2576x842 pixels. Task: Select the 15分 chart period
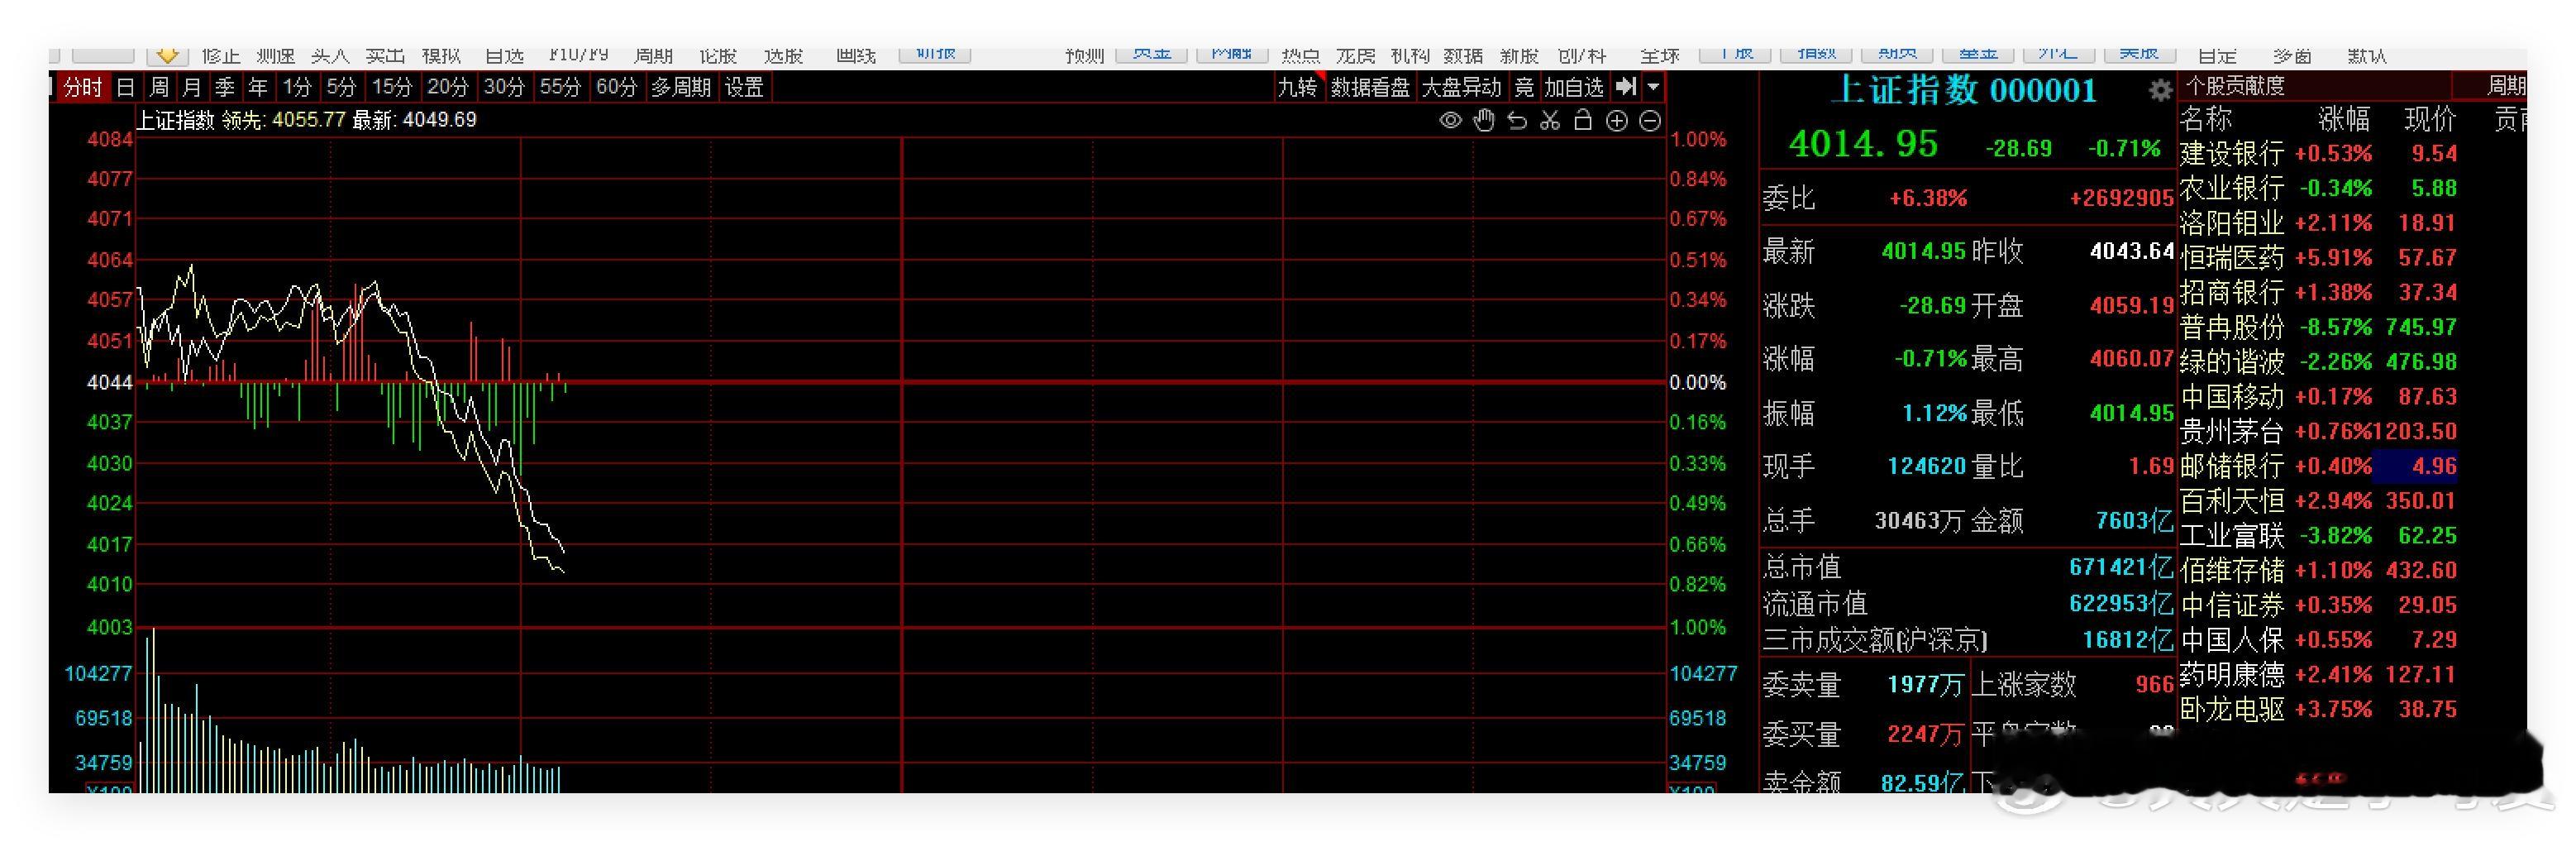pyautogui.click(x=392, y=87)
